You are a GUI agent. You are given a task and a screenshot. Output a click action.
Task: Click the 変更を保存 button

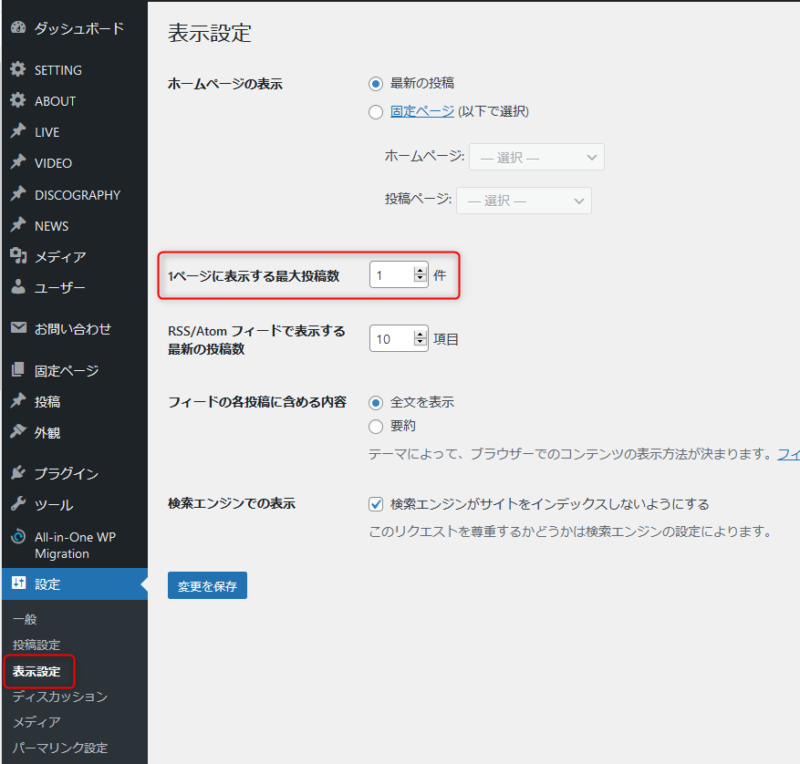[207, 586]
